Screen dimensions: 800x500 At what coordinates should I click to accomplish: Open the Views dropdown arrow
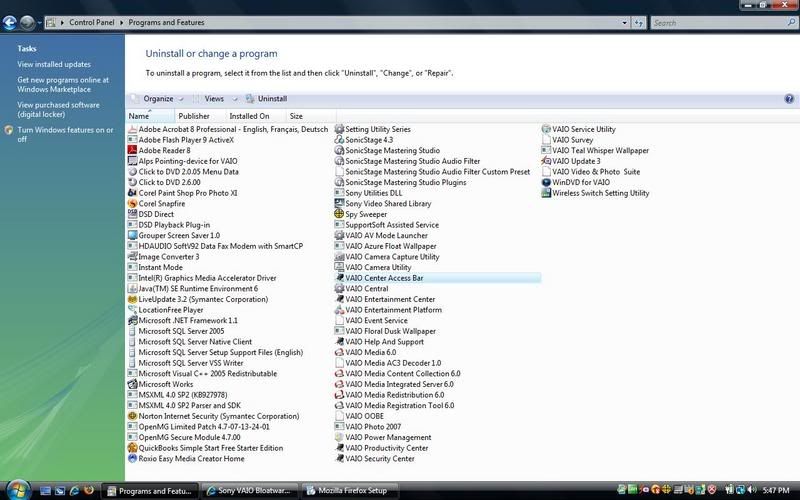235,99
